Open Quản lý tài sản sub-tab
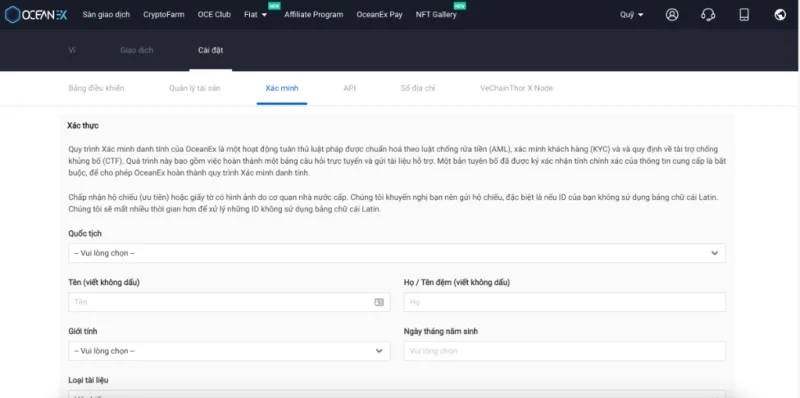Viewport: 800px width, 398px height. click(194, 88)
